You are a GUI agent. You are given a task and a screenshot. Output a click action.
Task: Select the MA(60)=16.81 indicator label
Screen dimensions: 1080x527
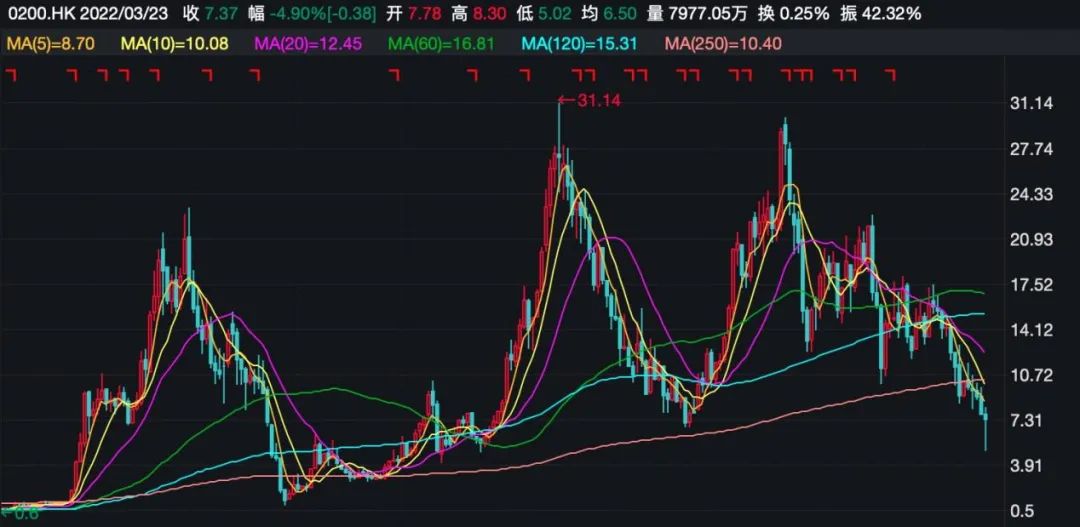pyautogui.click(x=442, y=45)
